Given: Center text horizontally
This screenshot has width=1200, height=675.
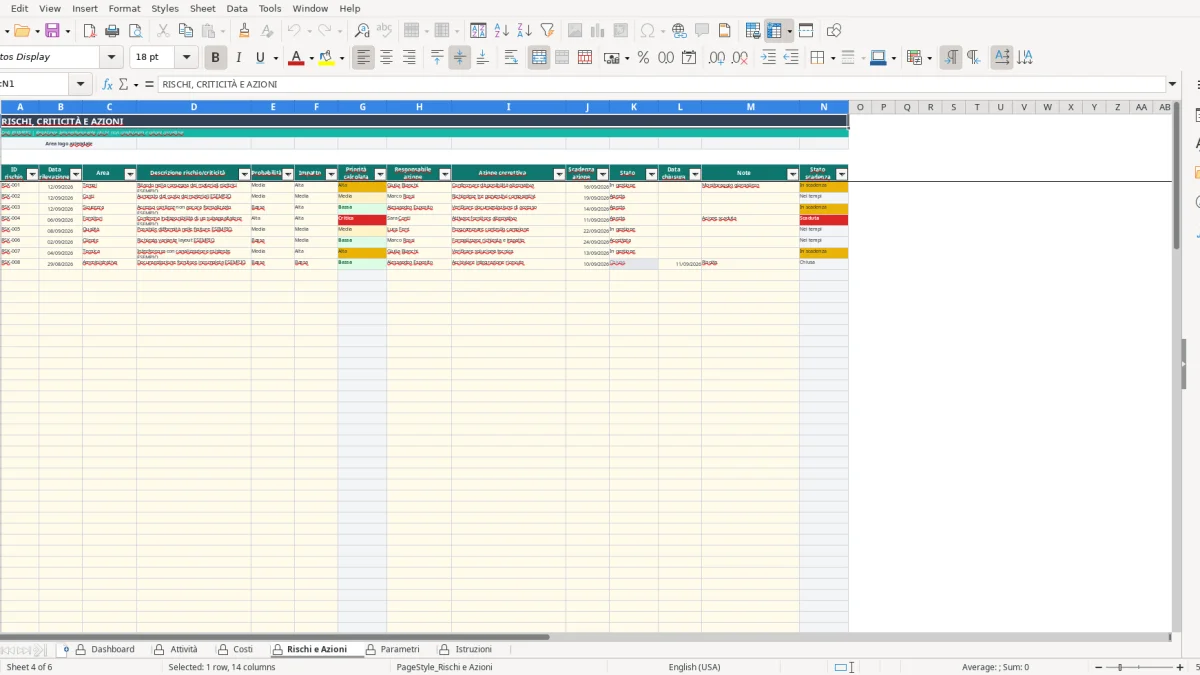Looking at the screenshot, I should (x=386, y=58).
